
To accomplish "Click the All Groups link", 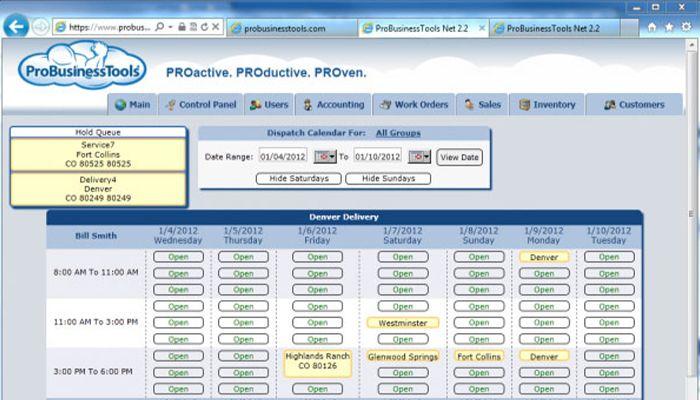I will click(x=398, y=133).
